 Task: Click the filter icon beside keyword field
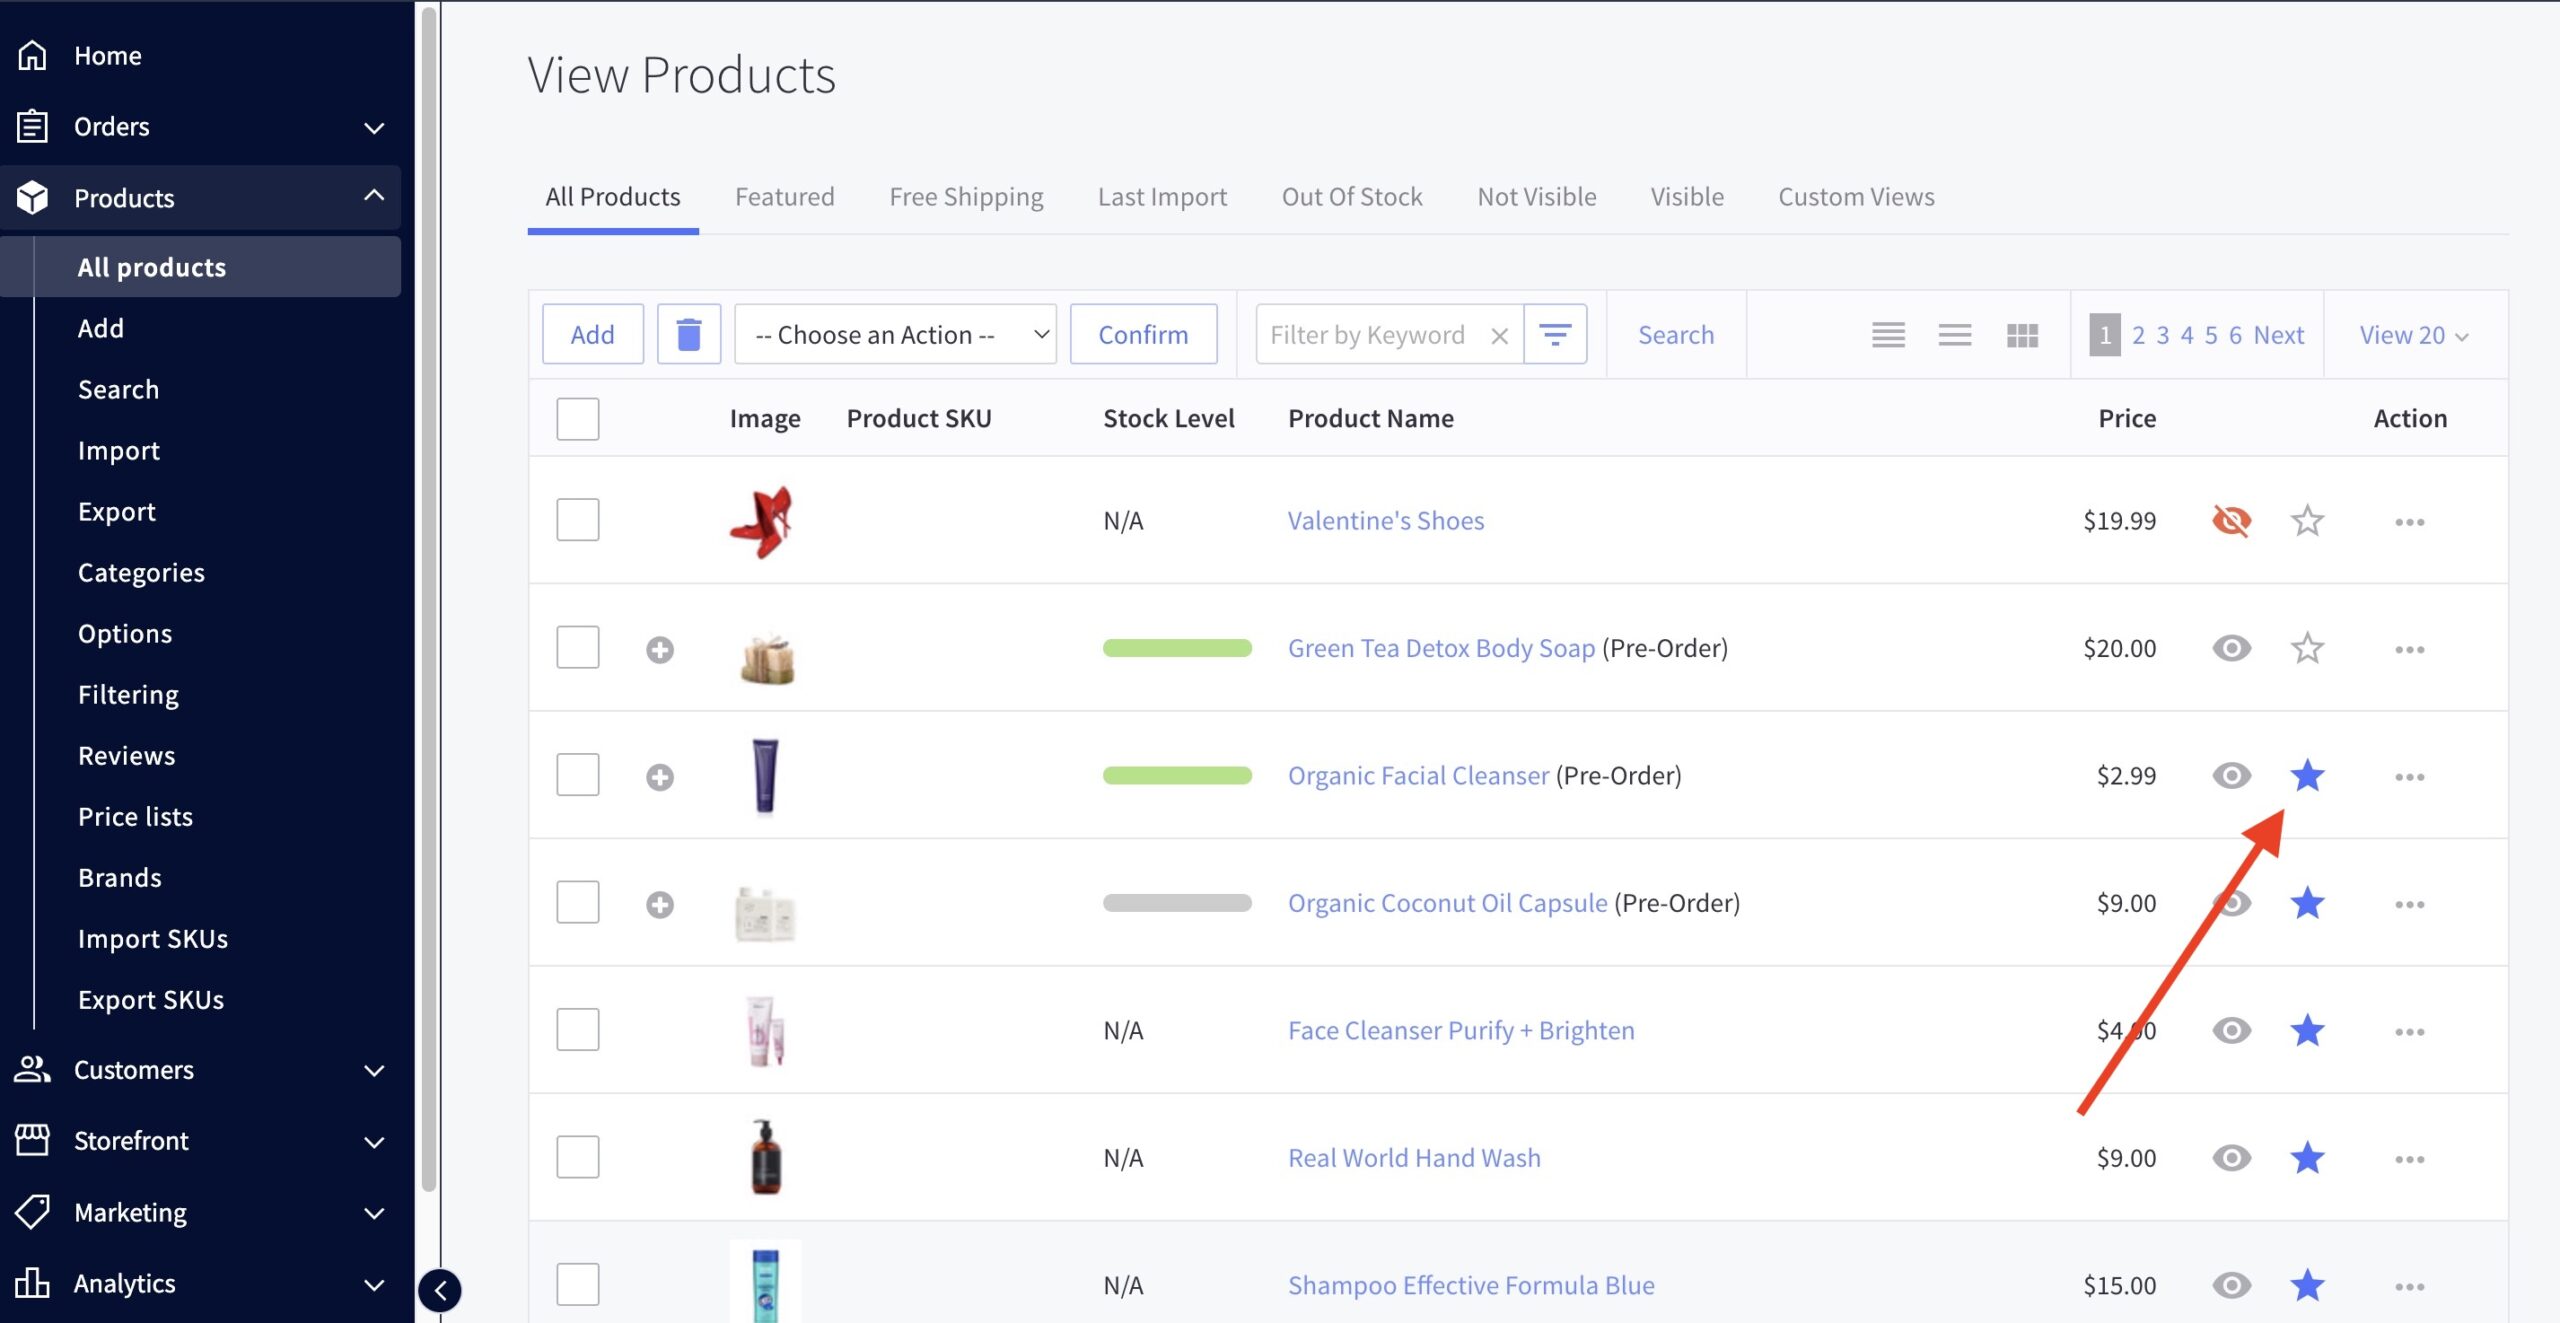click(x=1554, y=334)
